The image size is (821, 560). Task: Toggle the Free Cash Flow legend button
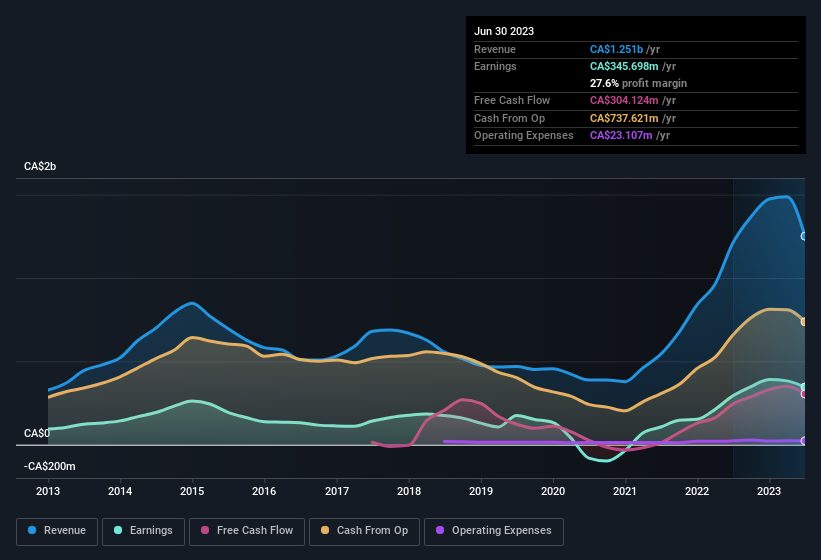247,531
